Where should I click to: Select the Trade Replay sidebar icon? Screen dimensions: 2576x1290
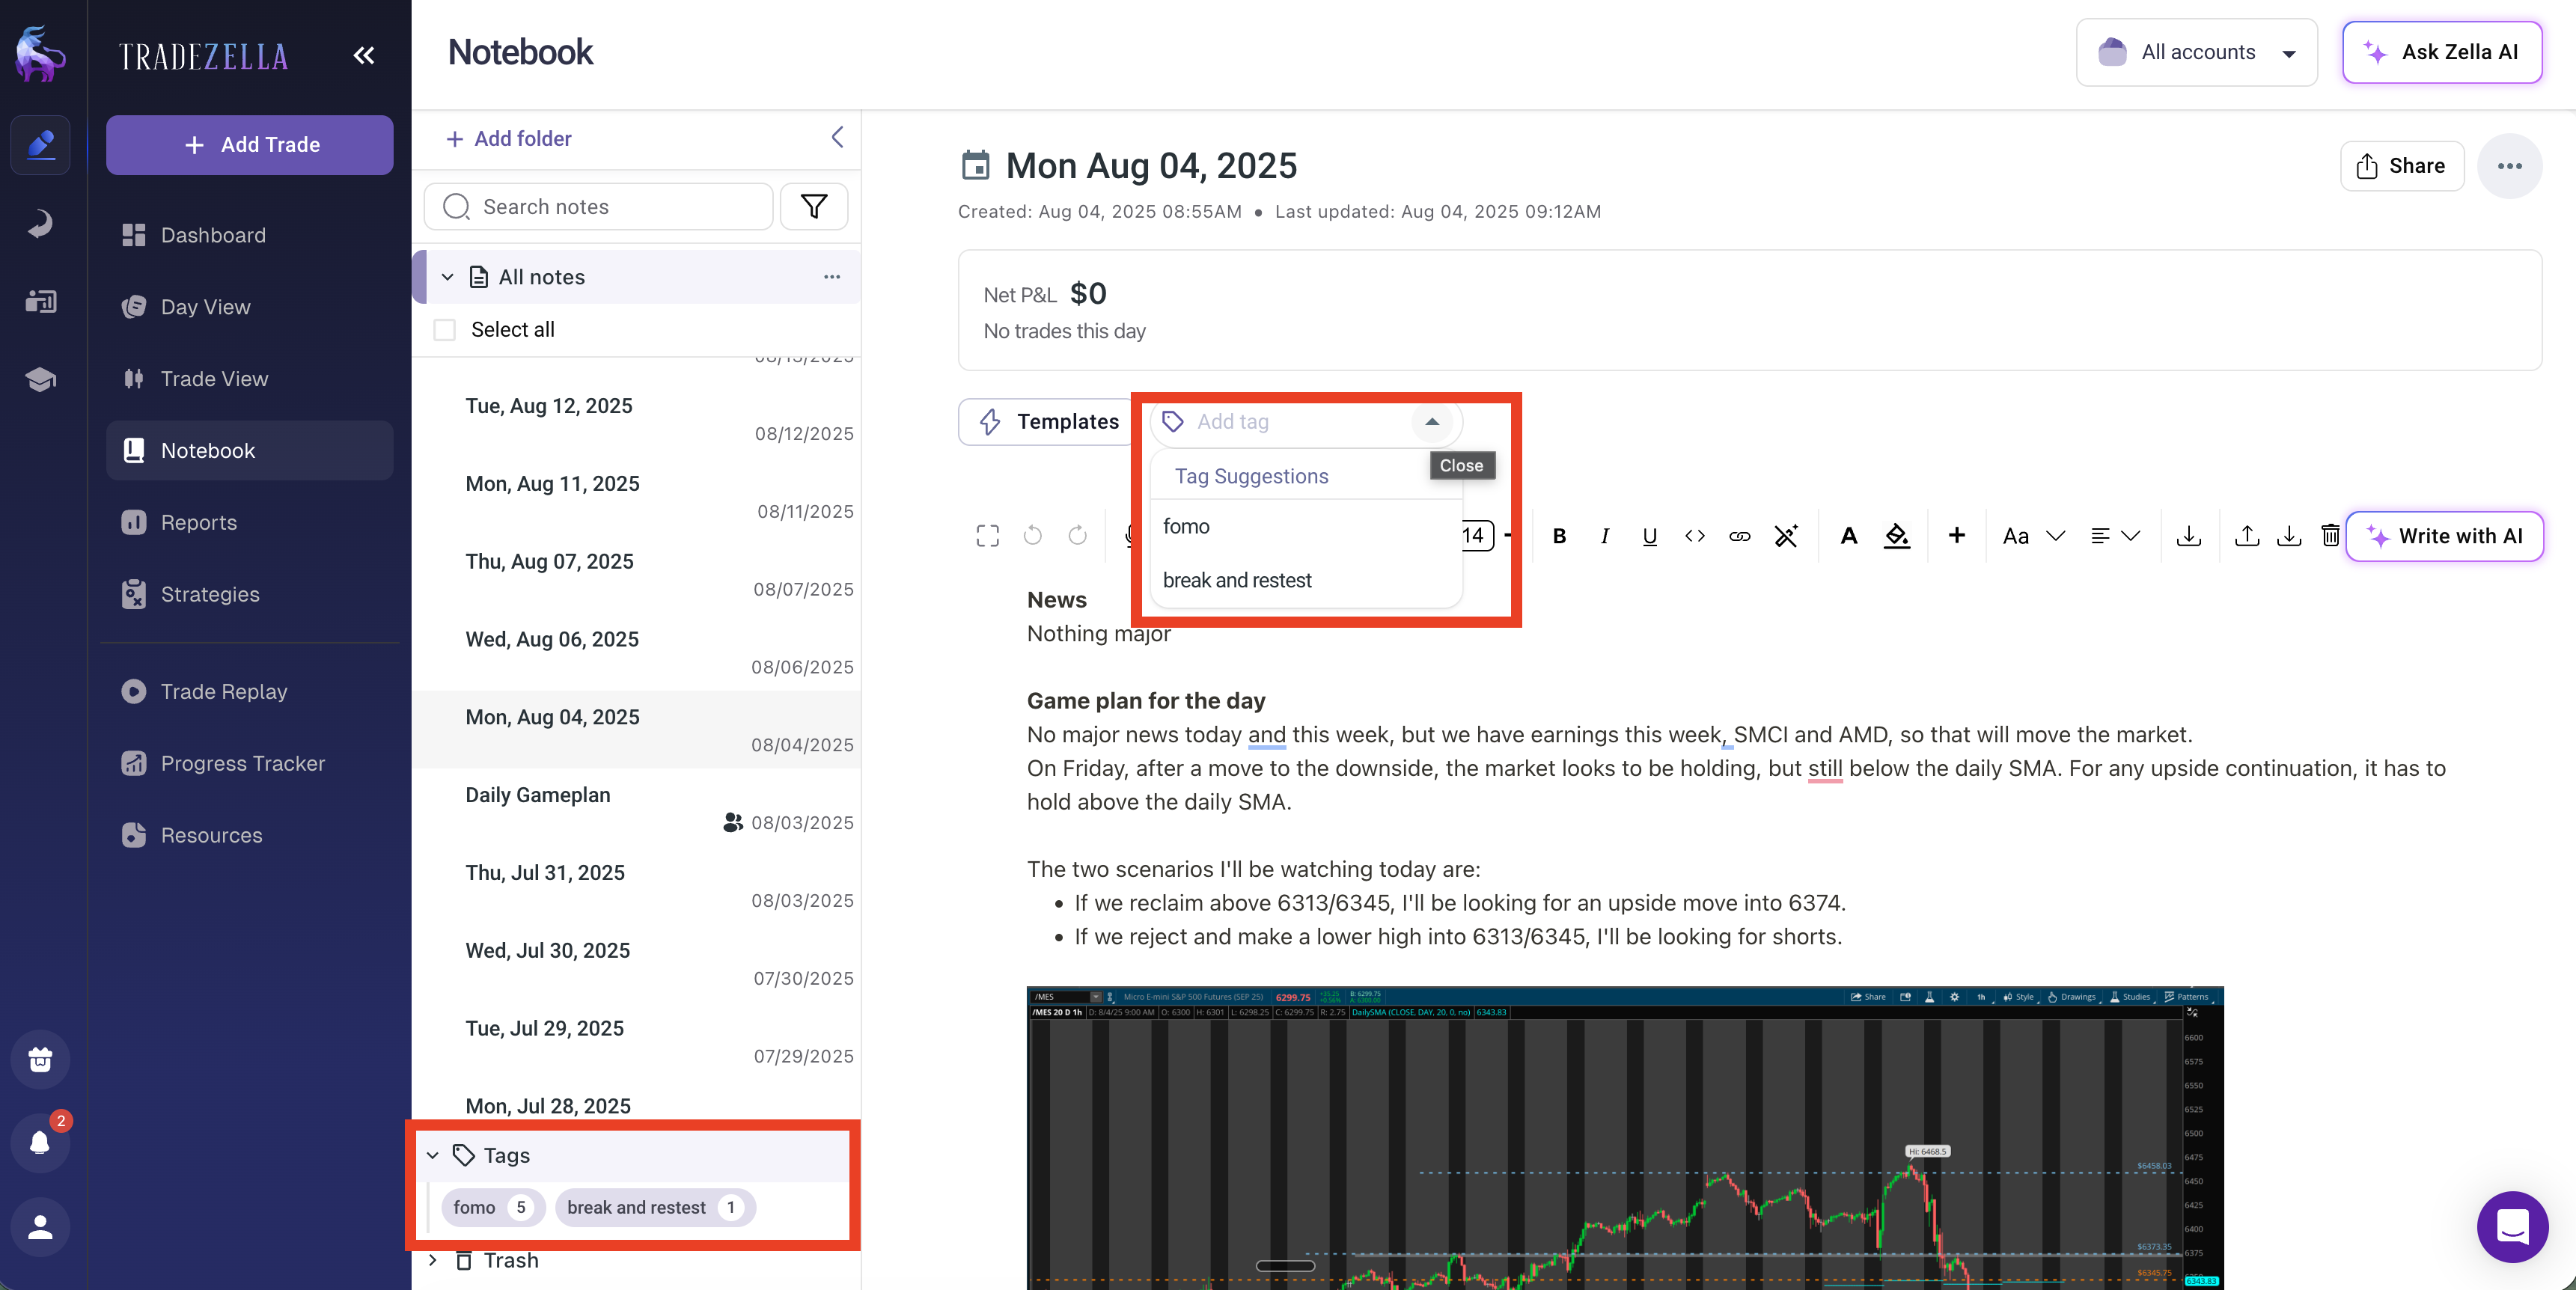pos(135,691)
